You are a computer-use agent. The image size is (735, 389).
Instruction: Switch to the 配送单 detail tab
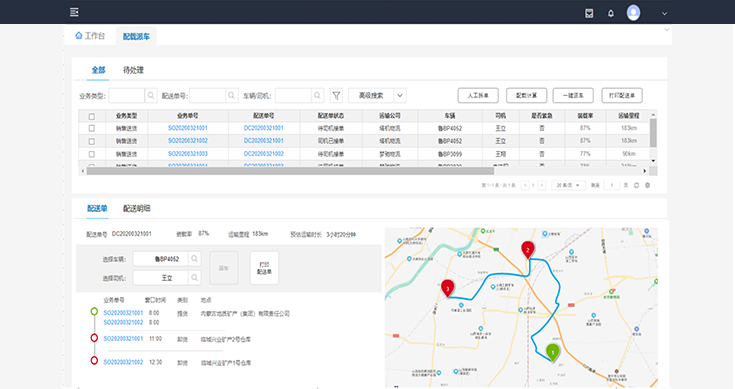98,209
